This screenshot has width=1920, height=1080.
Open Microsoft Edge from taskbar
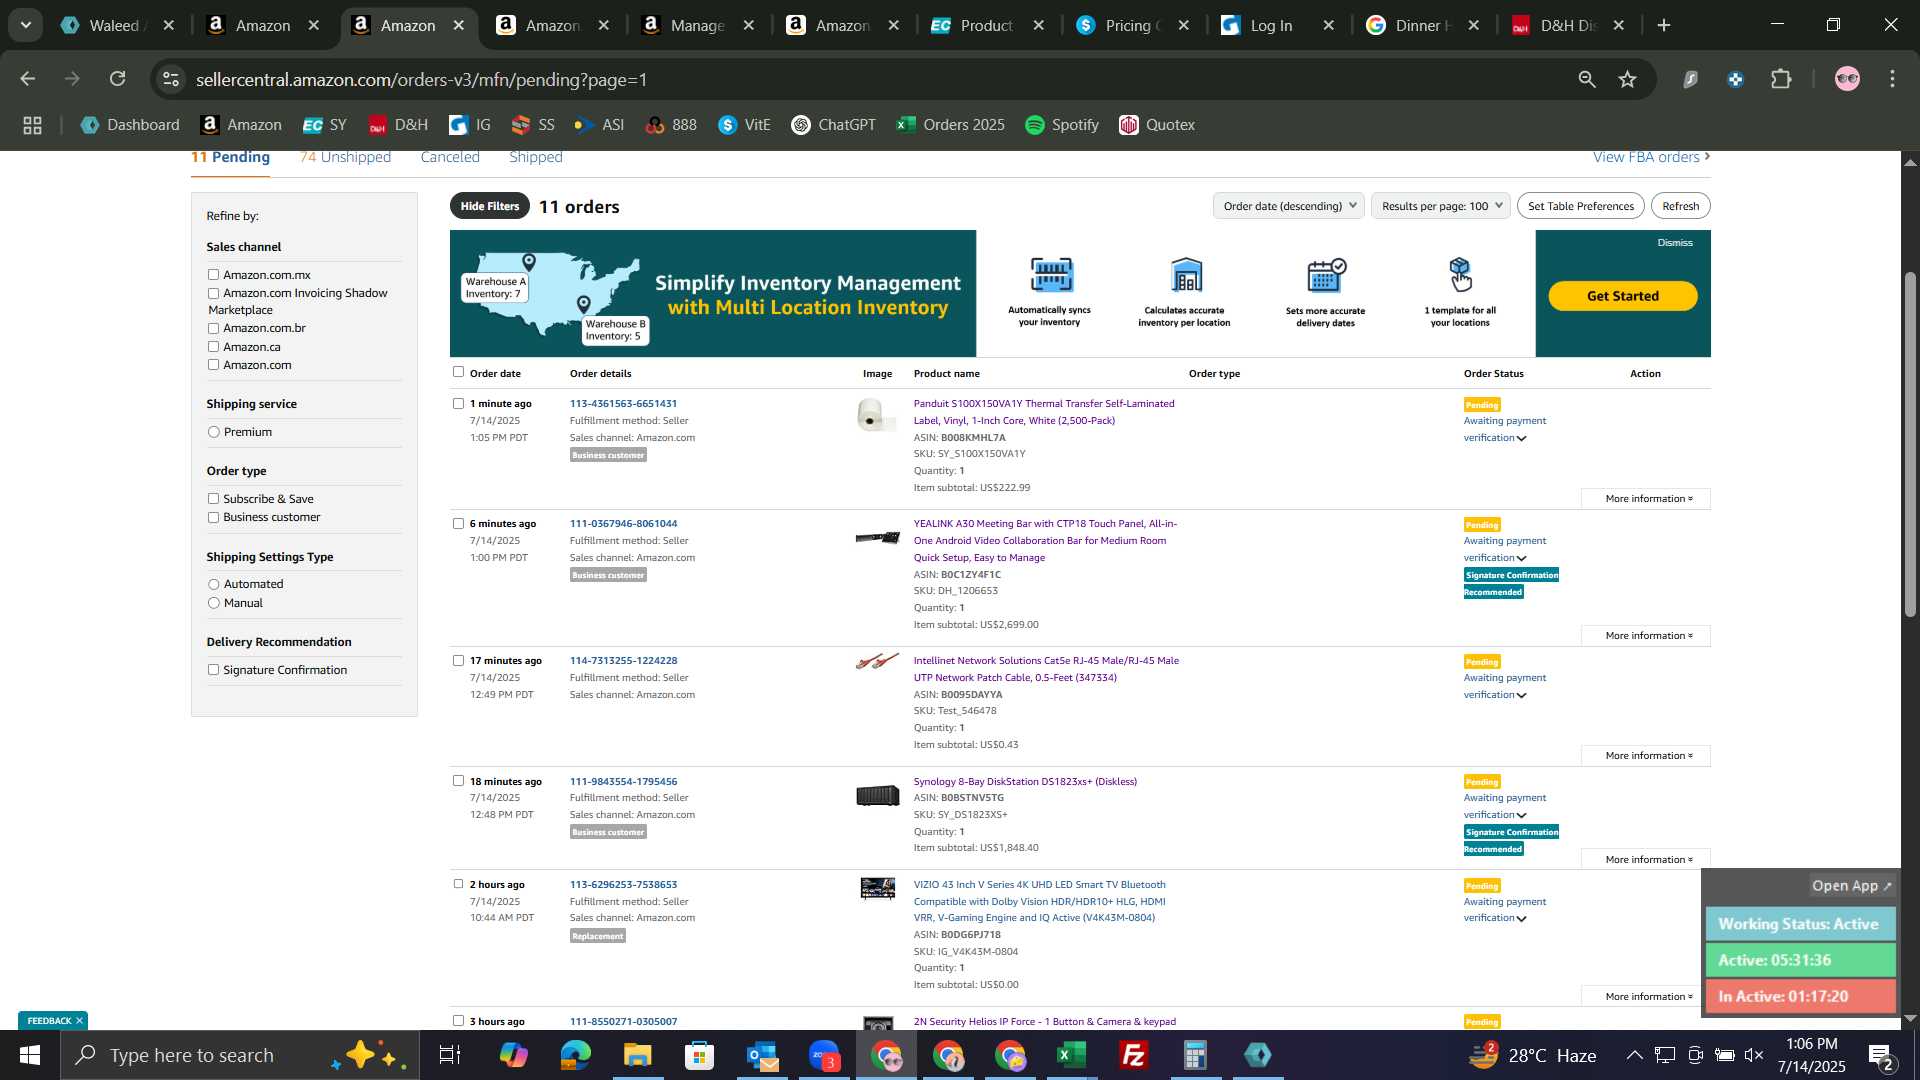tap(575, 1055)
